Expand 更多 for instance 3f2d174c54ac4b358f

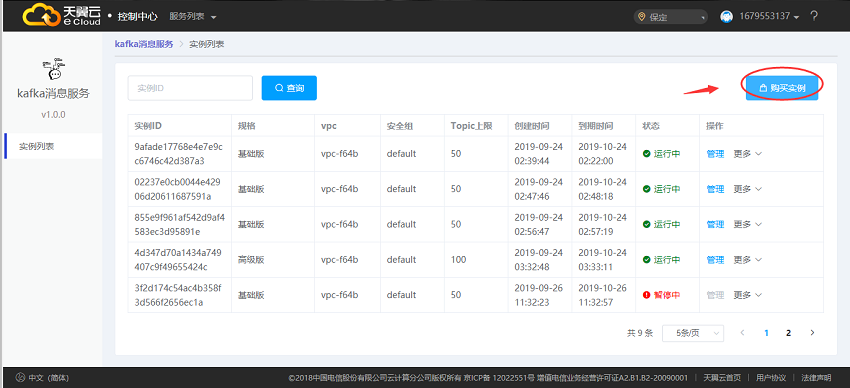[x=748, y=295]
